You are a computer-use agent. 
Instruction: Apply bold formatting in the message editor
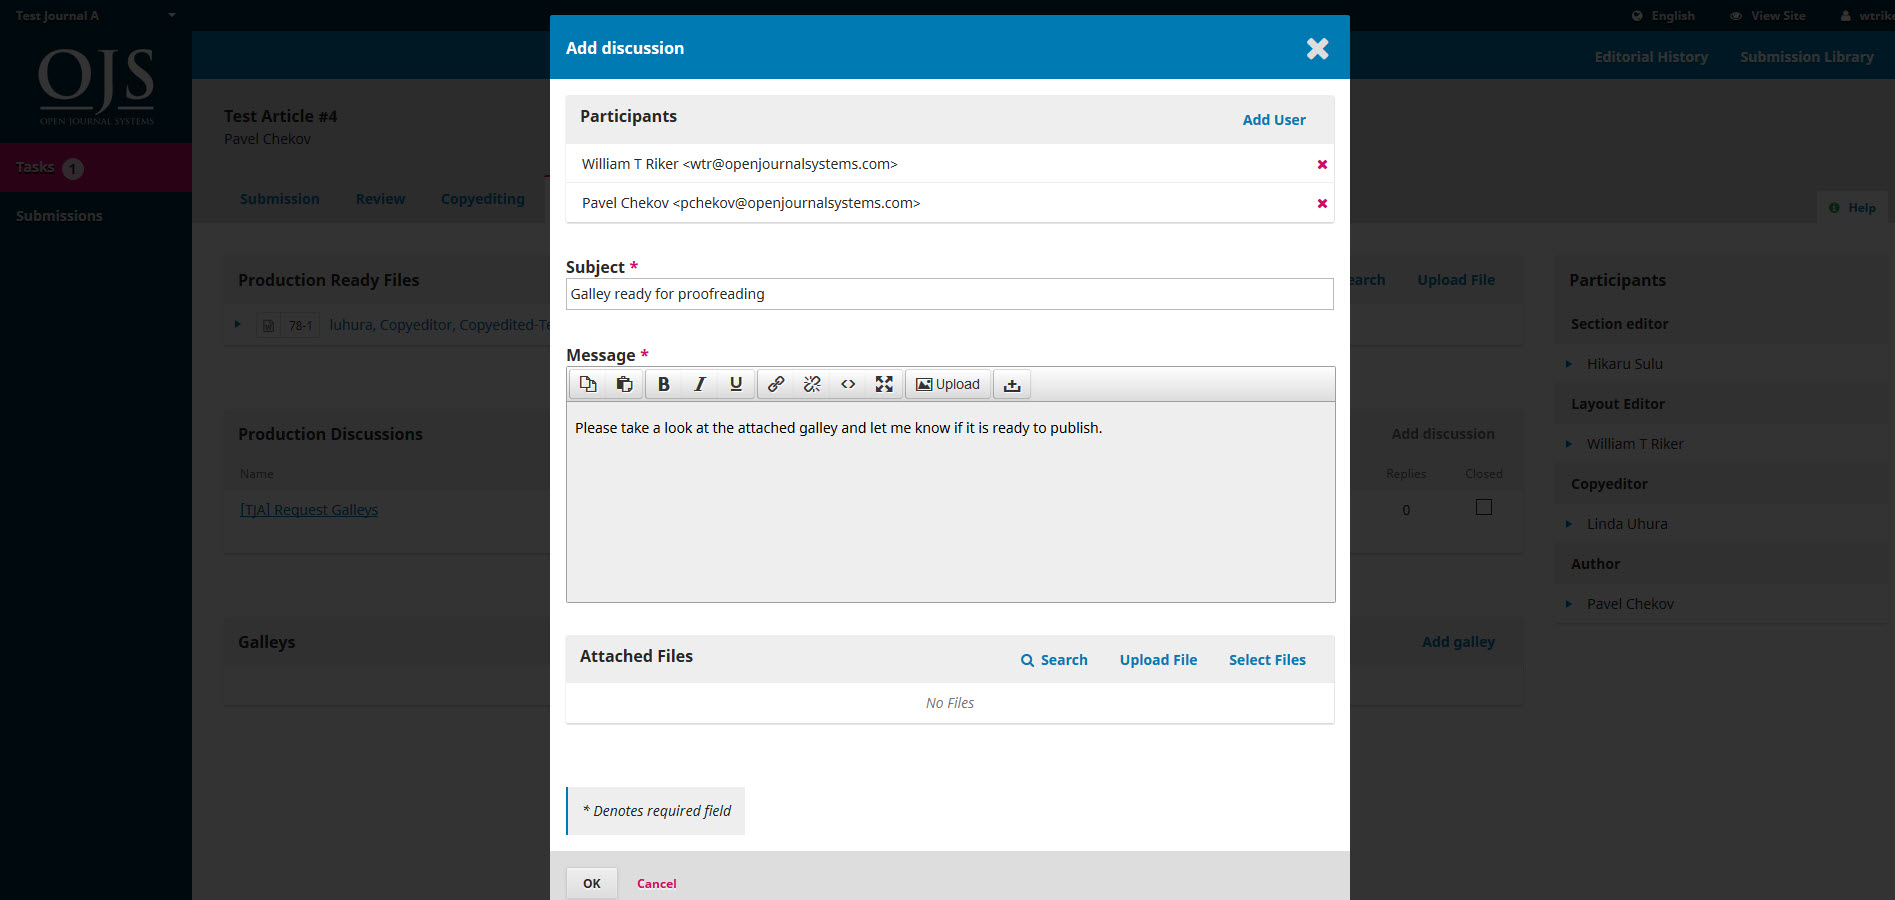click(x=663, y=384)
